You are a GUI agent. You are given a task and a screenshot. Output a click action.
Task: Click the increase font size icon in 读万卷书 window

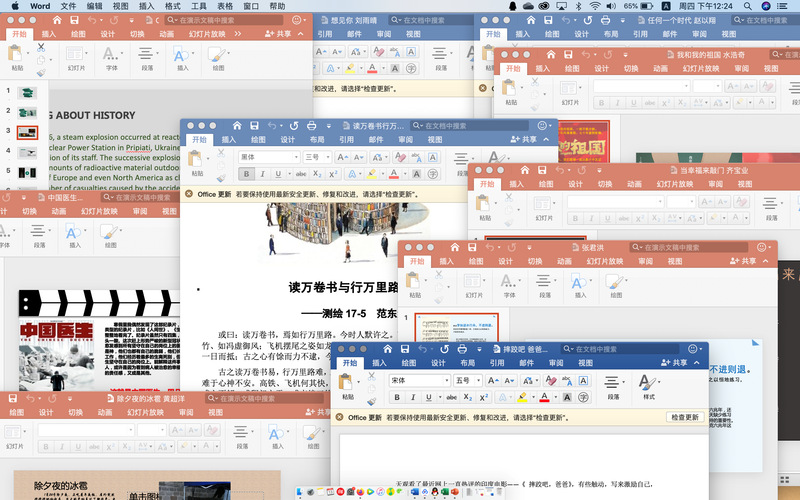342,157
